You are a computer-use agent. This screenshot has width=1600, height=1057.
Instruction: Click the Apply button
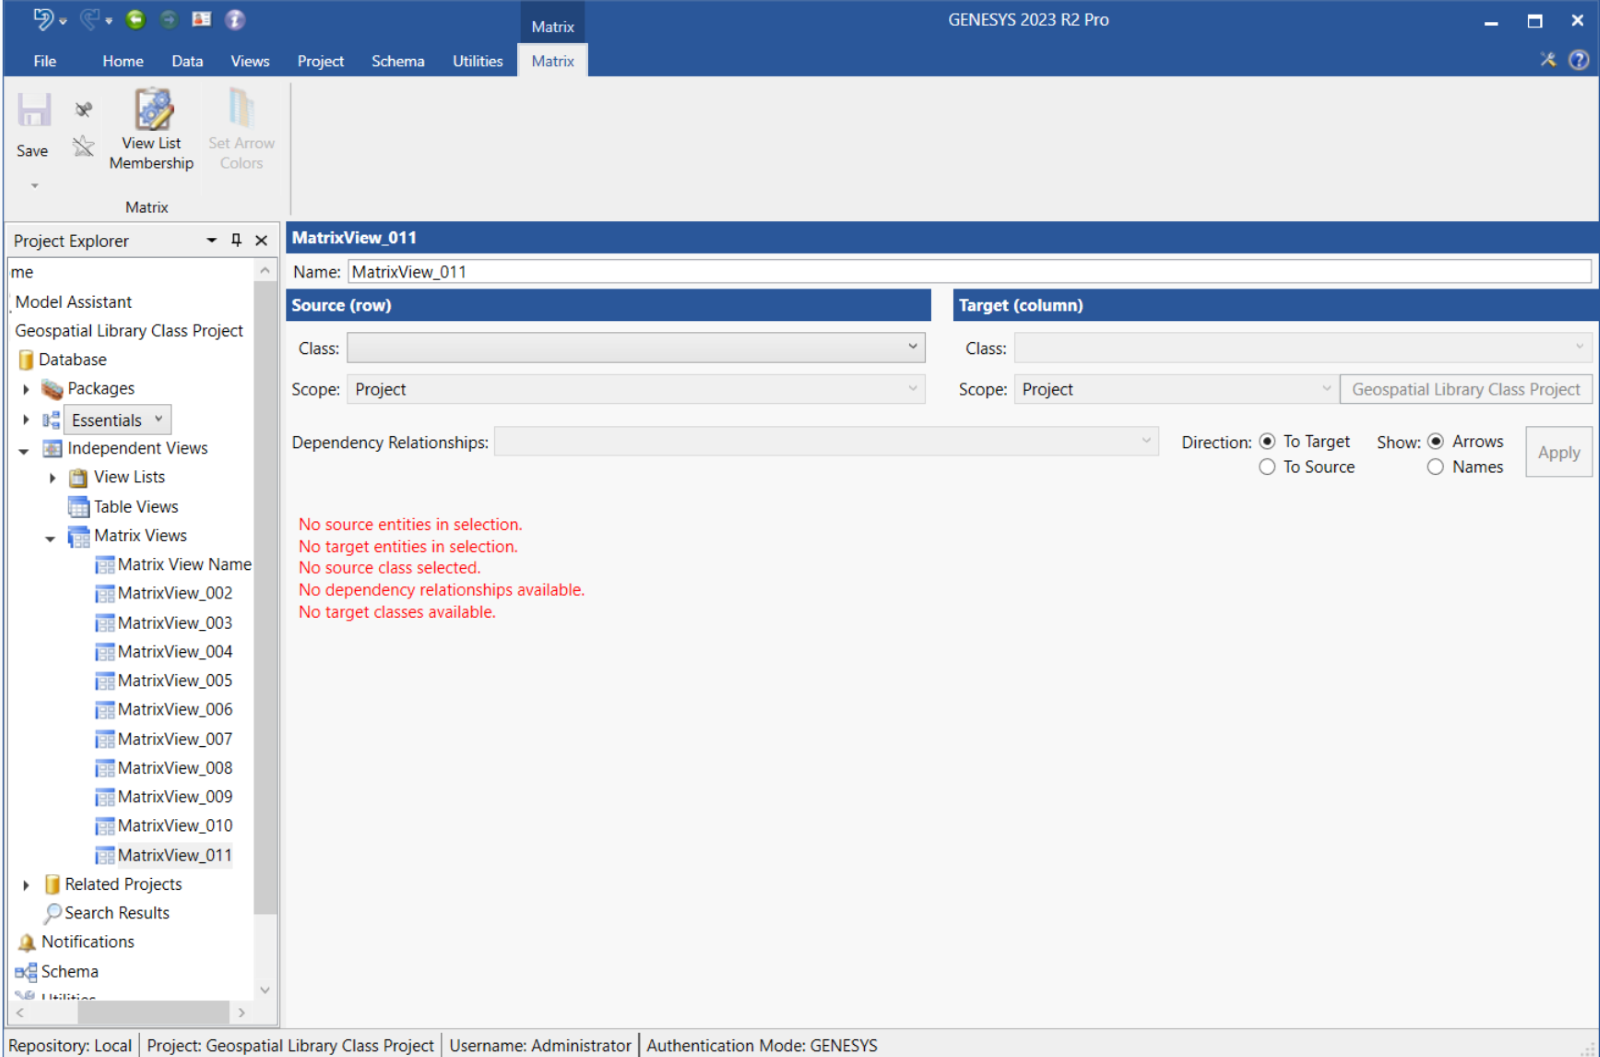[1558, 452]
